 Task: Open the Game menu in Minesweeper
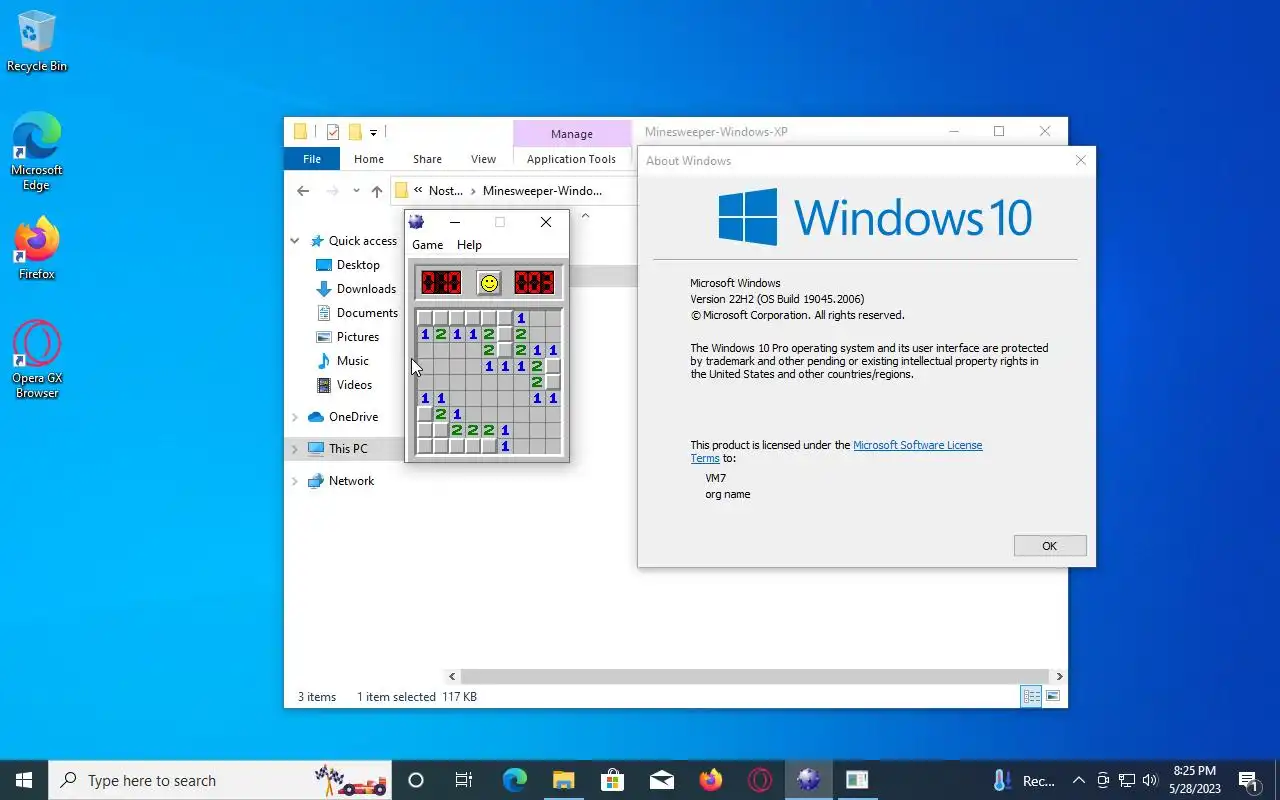(427, 245)
